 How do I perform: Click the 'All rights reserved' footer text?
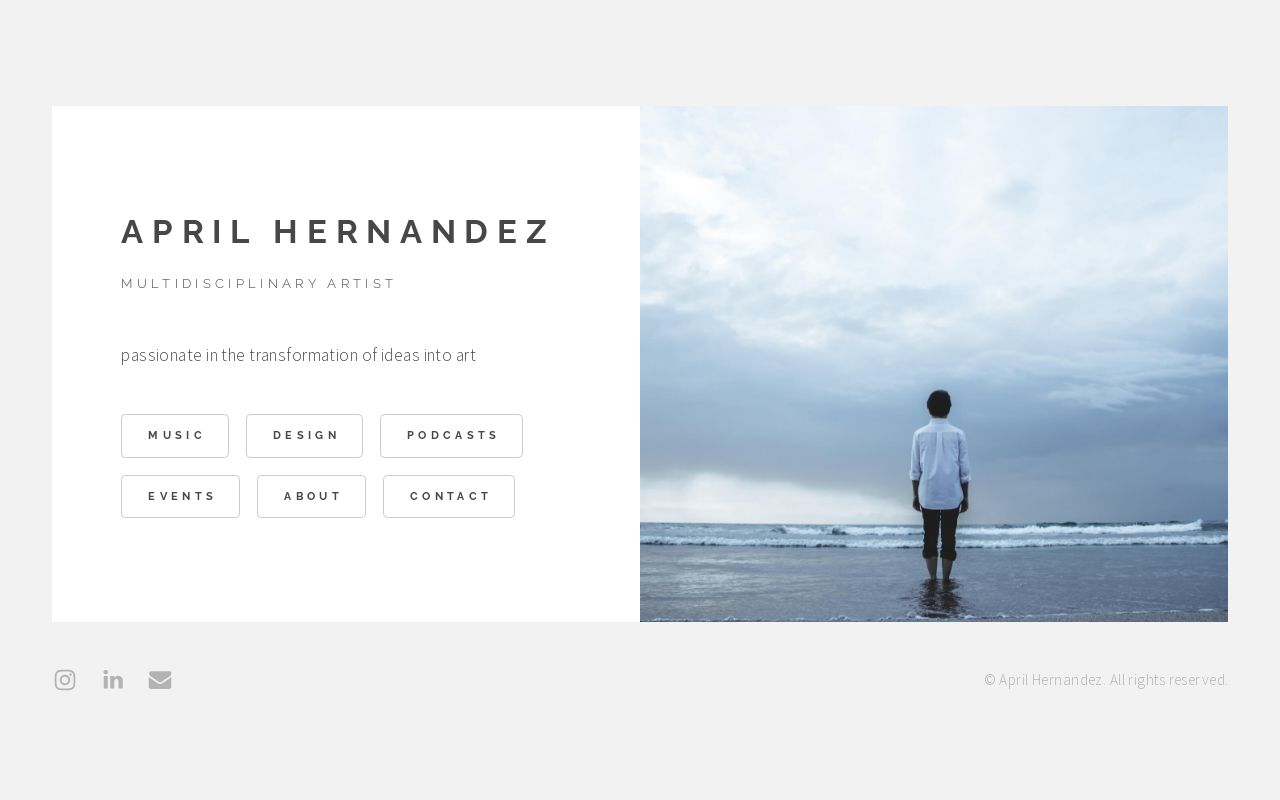tap(1169, 680)
